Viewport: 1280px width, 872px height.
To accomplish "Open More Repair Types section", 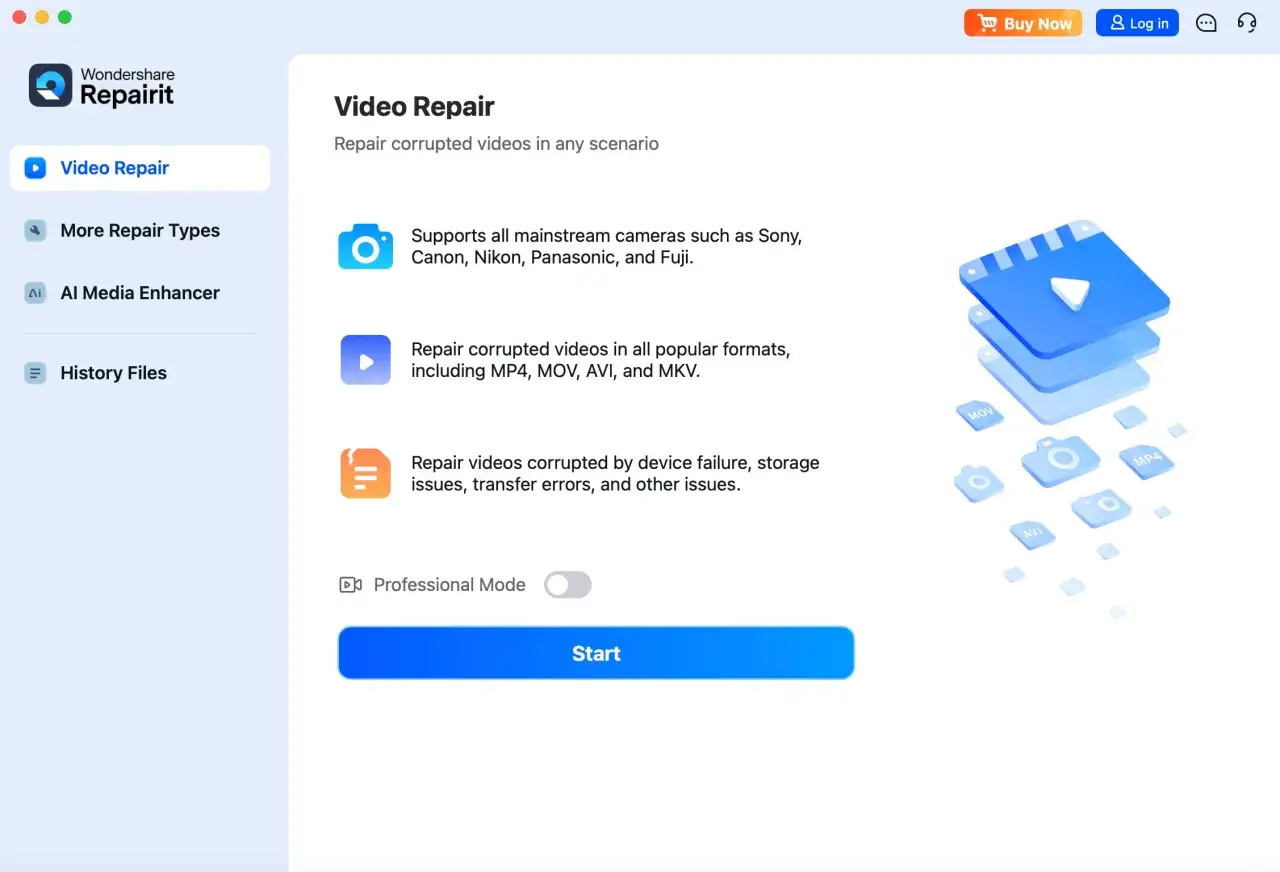I will [140, 231].
